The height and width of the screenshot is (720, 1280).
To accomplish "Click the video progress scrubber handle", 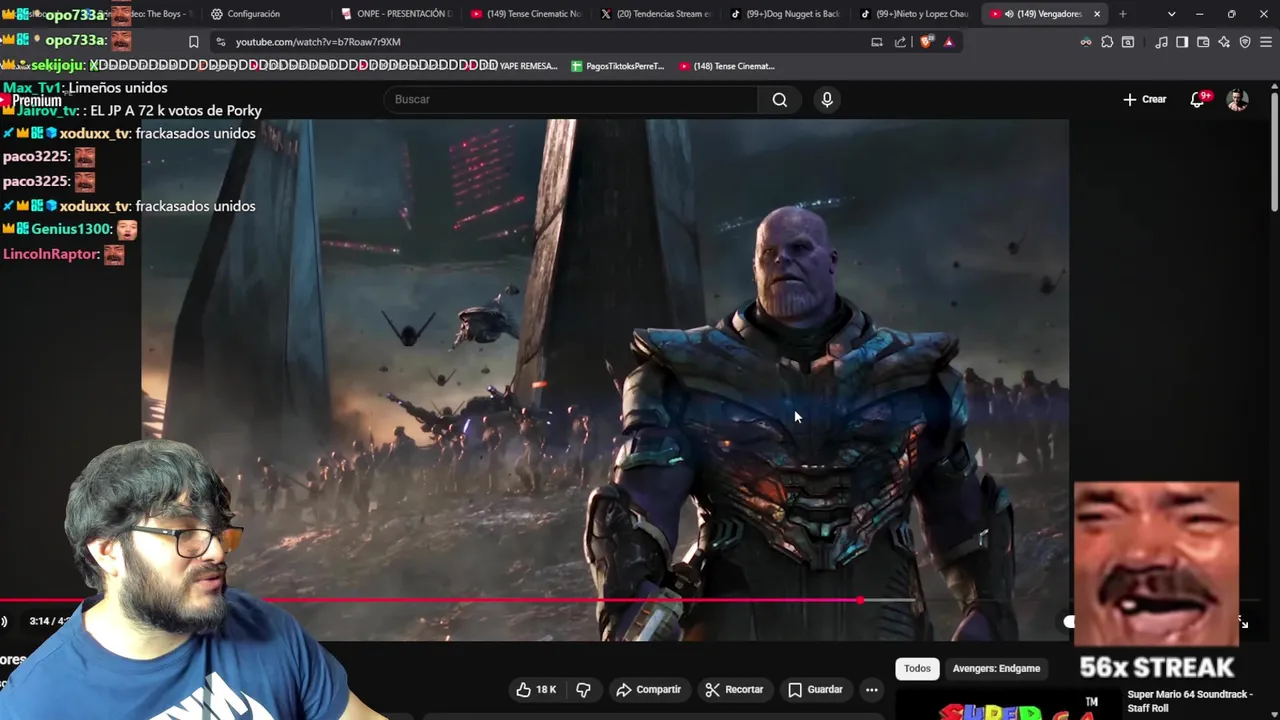I will tap(861, 600).
